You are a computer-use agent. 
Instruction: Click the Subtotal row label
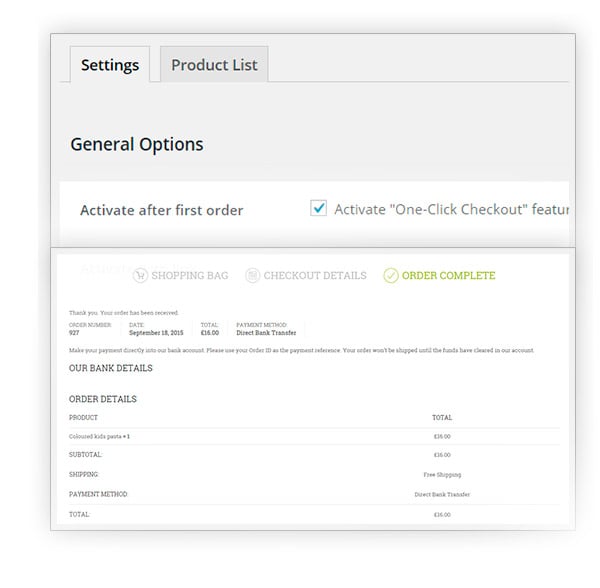tap(84, 455)
